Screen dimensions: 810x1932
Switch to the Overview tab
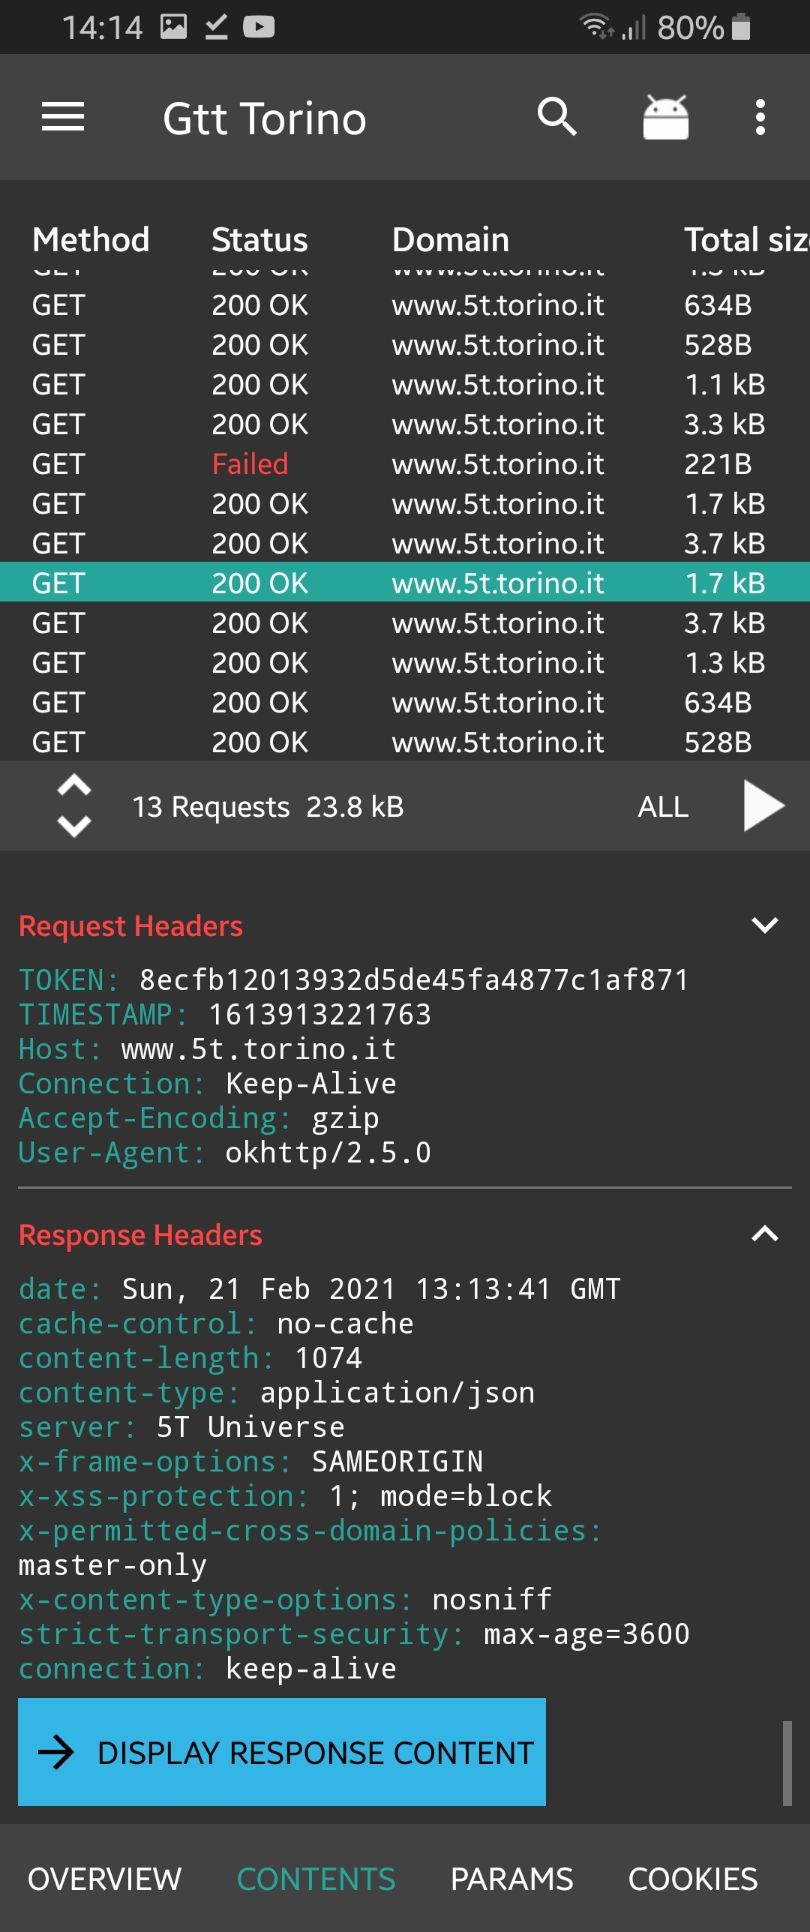(105, 1879)
